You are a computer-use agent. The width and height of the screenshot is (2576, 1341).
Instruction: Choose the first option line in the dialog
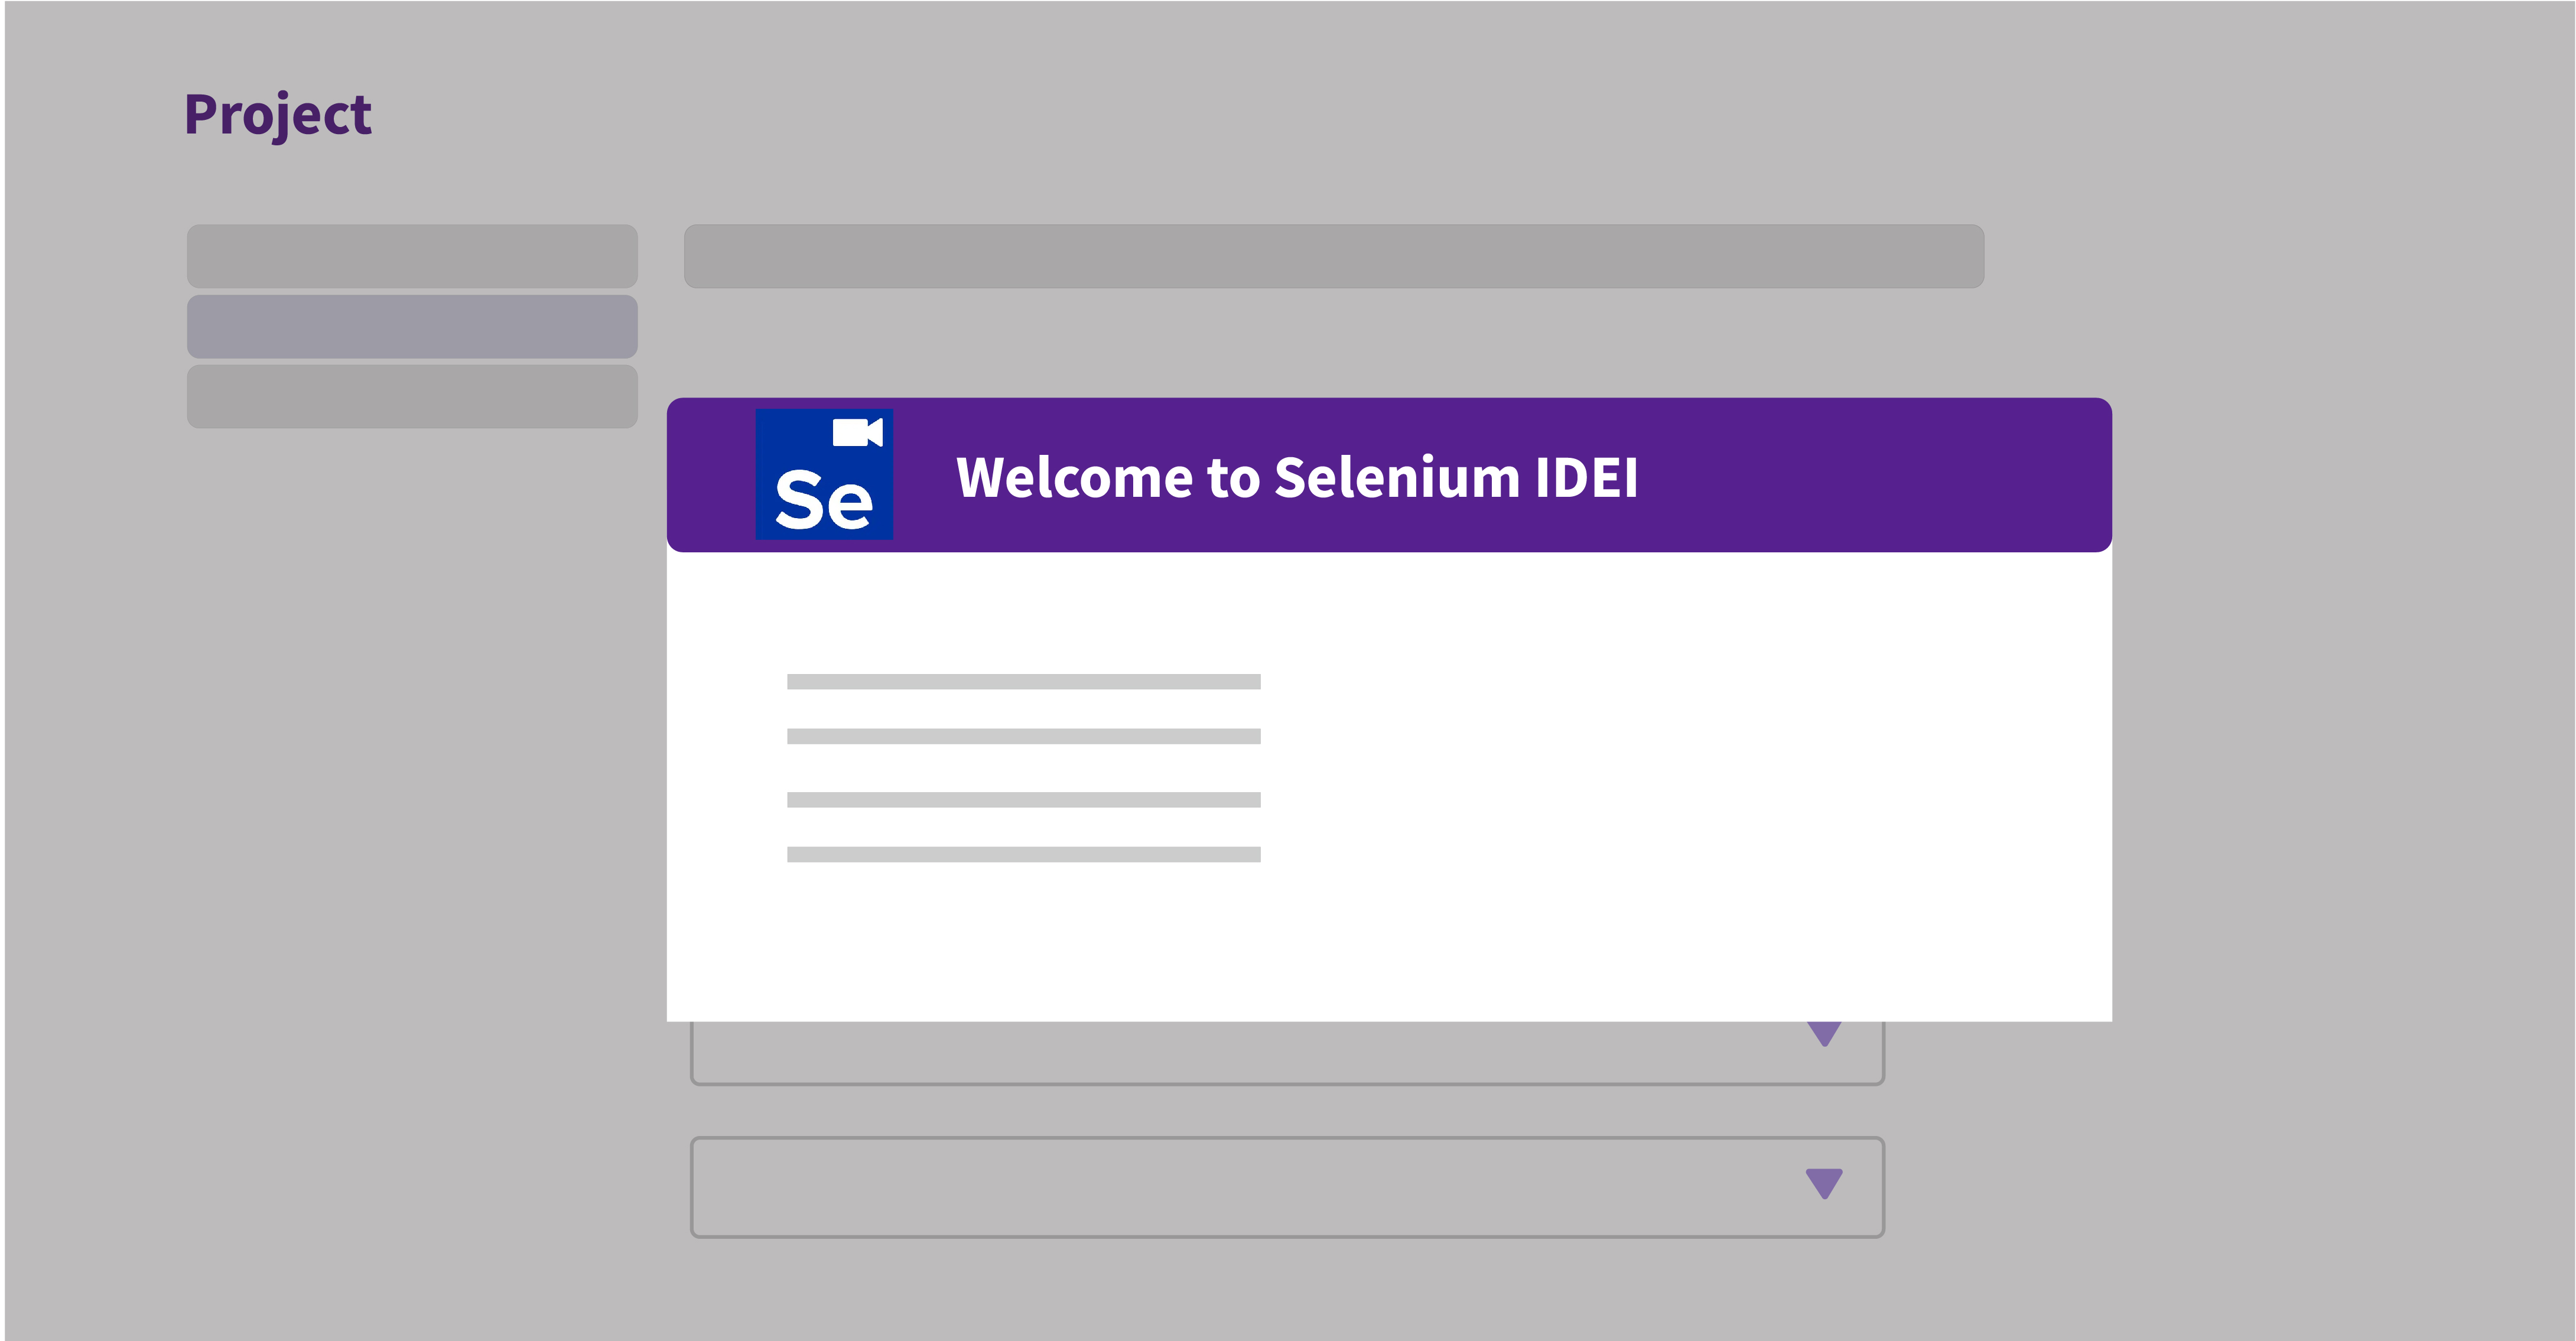(1023, 682)
